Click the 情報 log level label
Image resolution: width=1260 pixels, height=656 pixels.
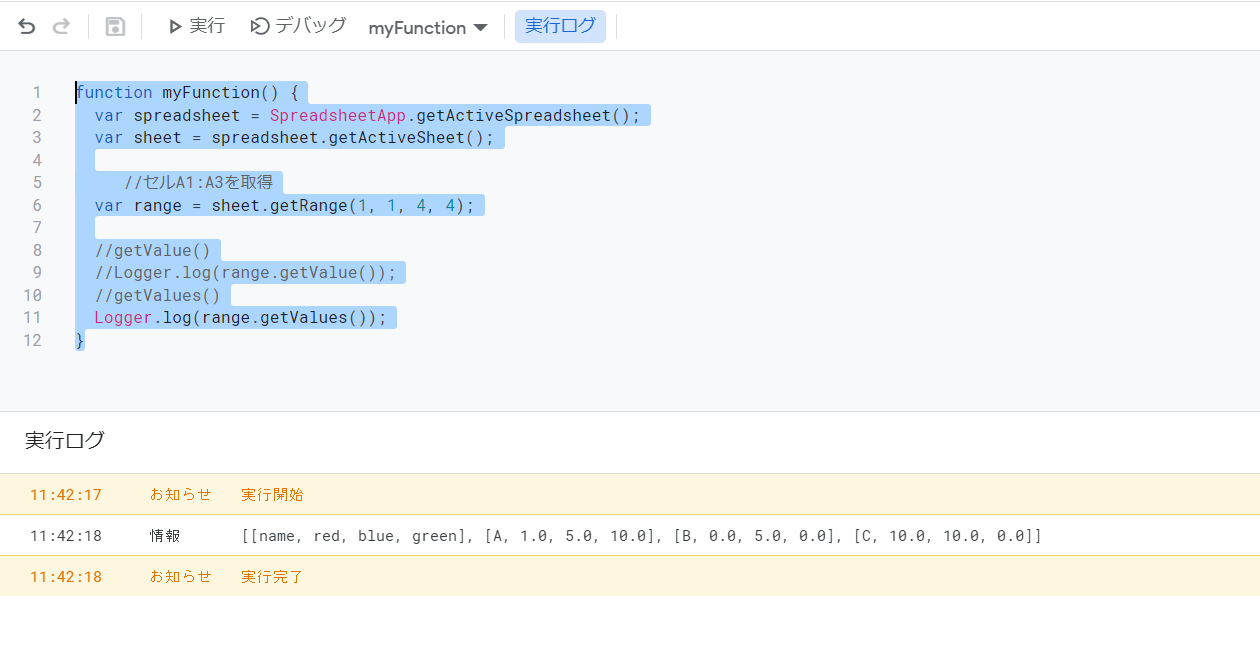pyautogui.click(x=165, y=536)
